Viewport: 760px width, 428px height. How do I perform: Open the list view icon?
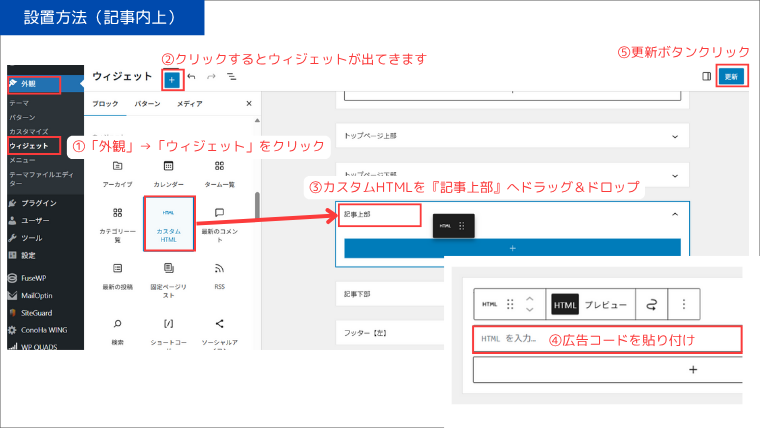[x=232, y=77]
